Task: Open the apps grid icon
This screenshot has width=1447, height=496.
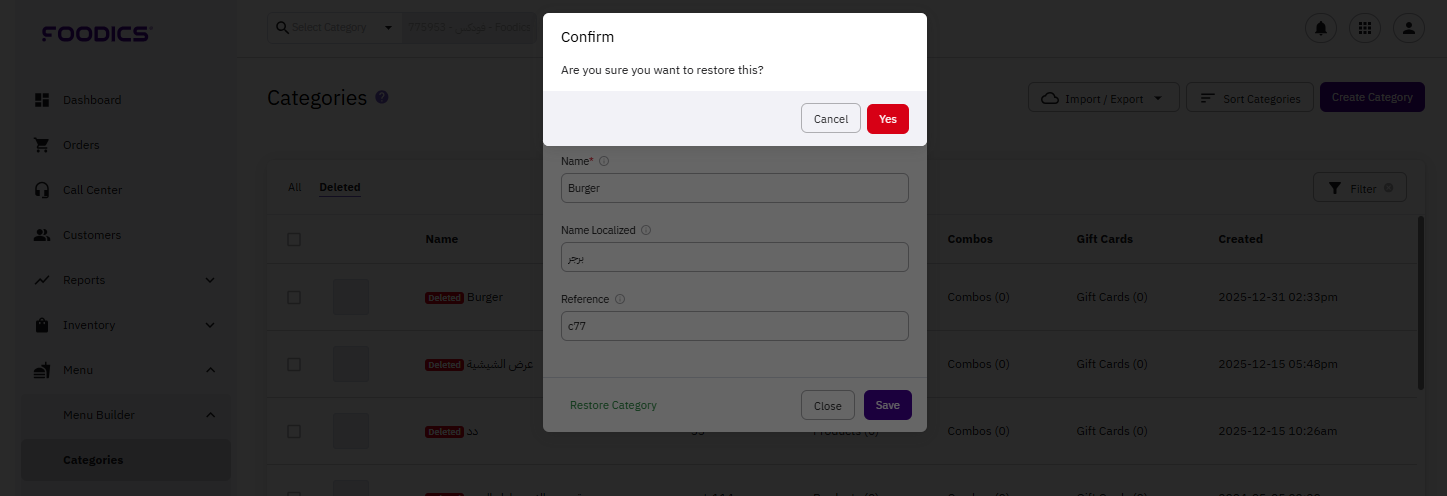Action: [1365, 28]
